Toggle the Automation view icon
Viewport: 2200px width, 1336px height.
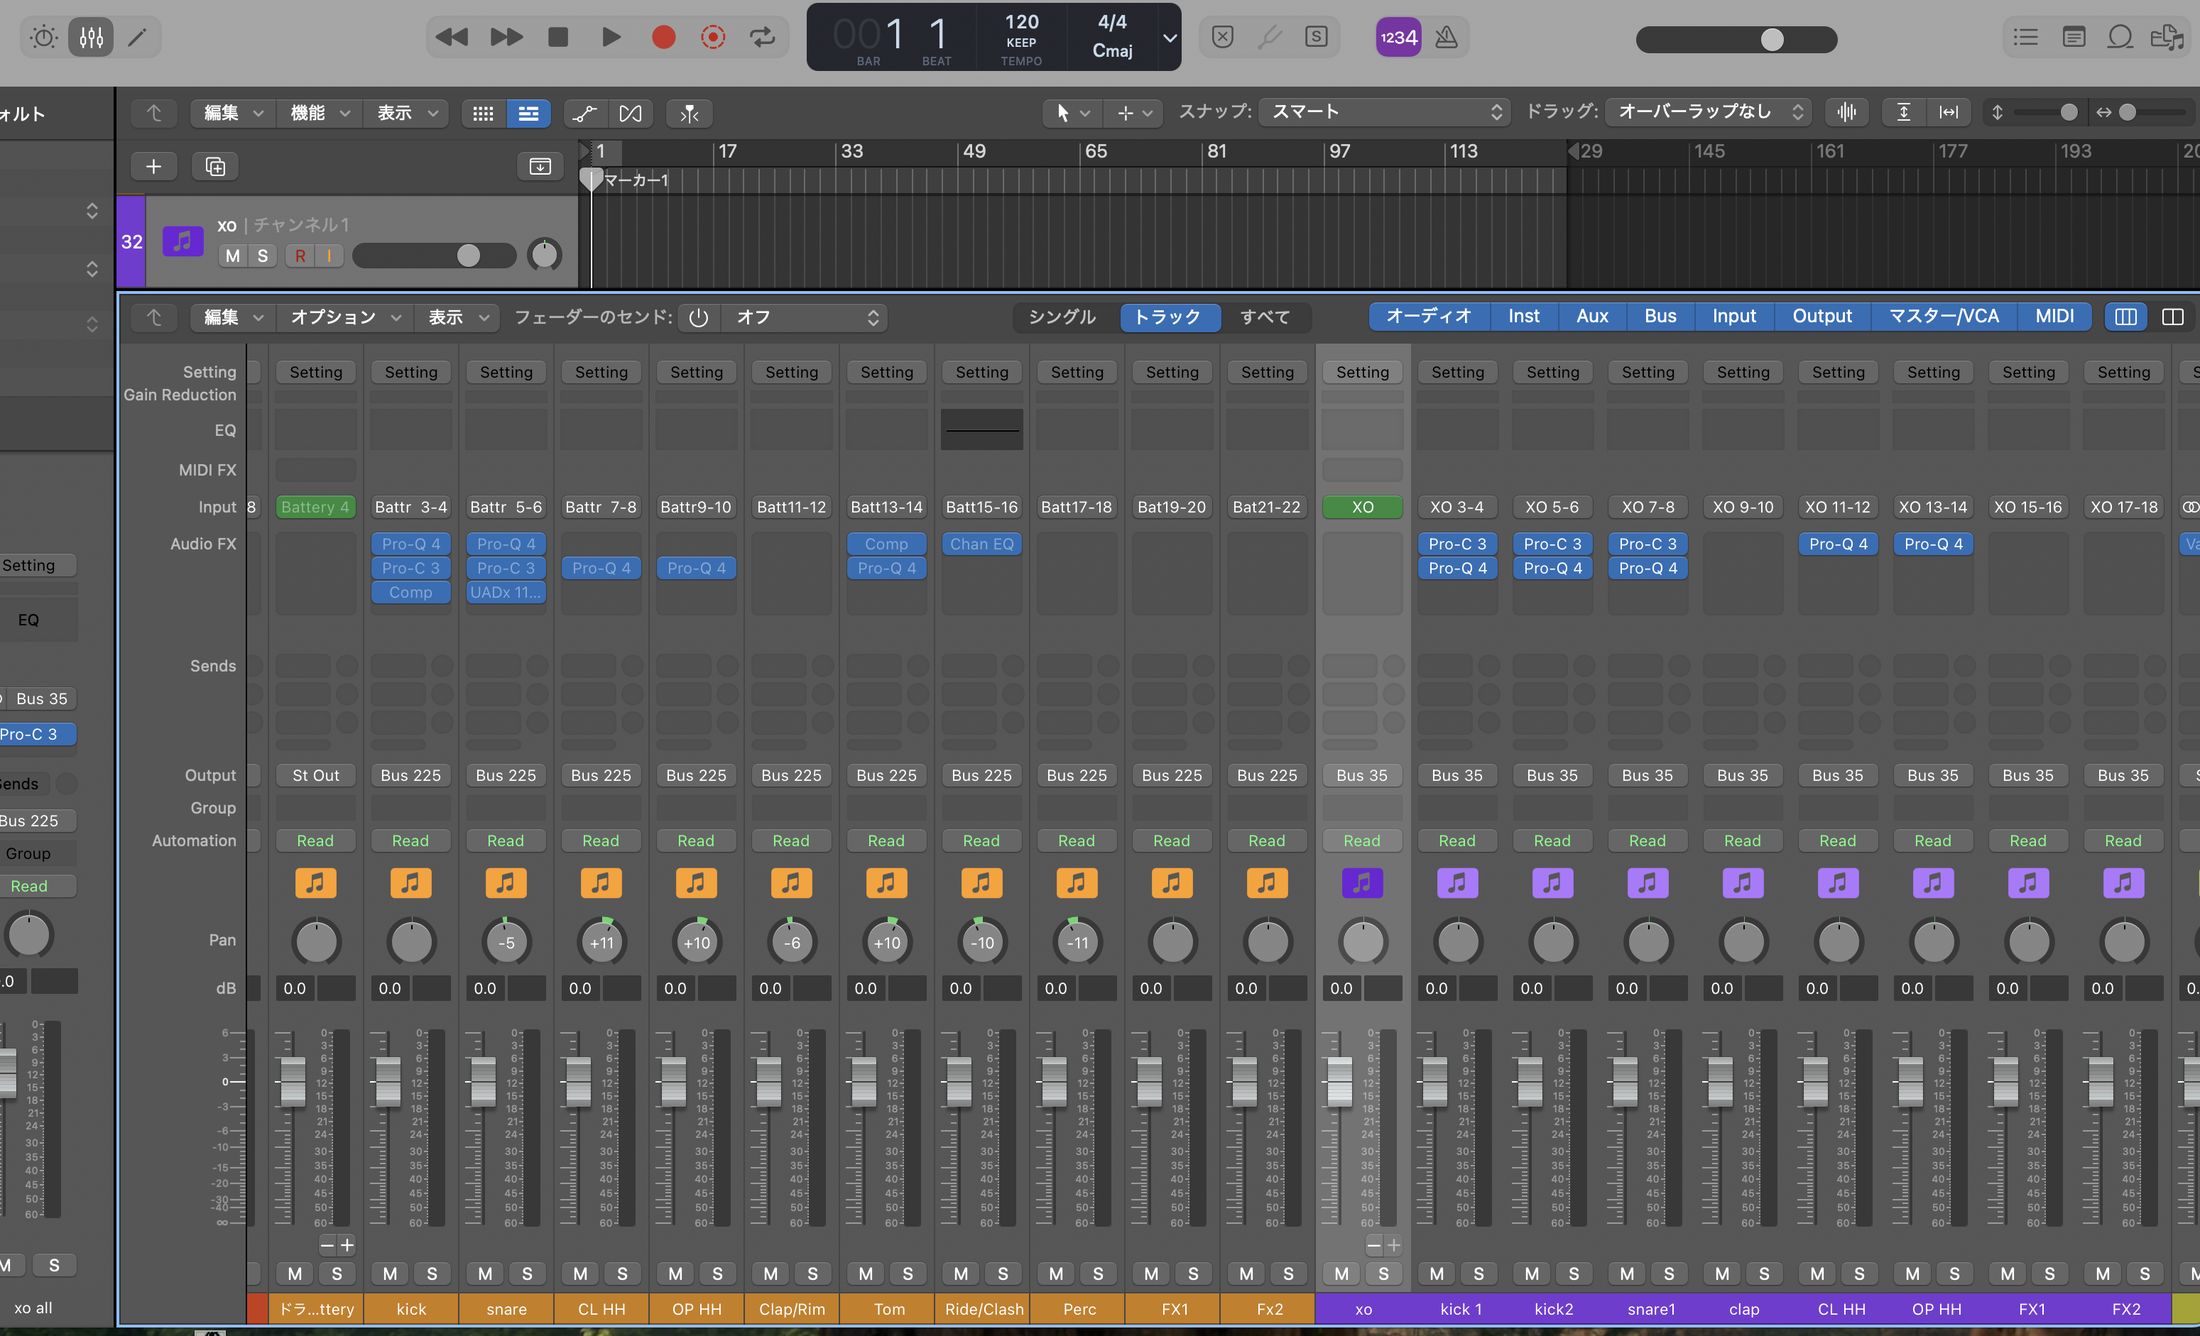(x=585, y=113)
